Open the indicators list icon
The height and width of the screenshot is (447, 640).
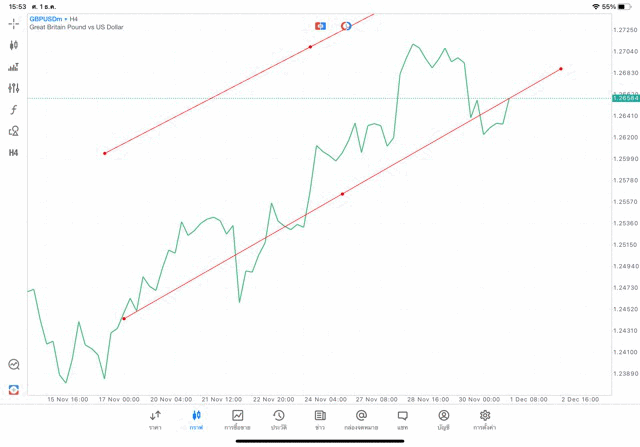click(14, 67)
